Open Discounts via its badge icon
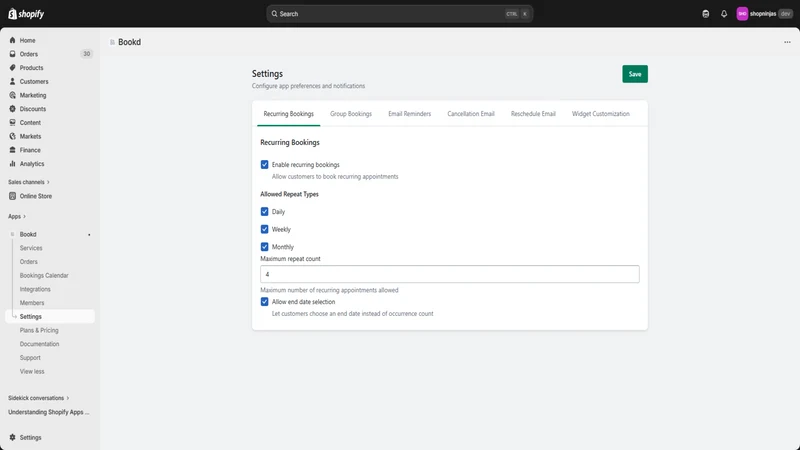 click(12, 109)
